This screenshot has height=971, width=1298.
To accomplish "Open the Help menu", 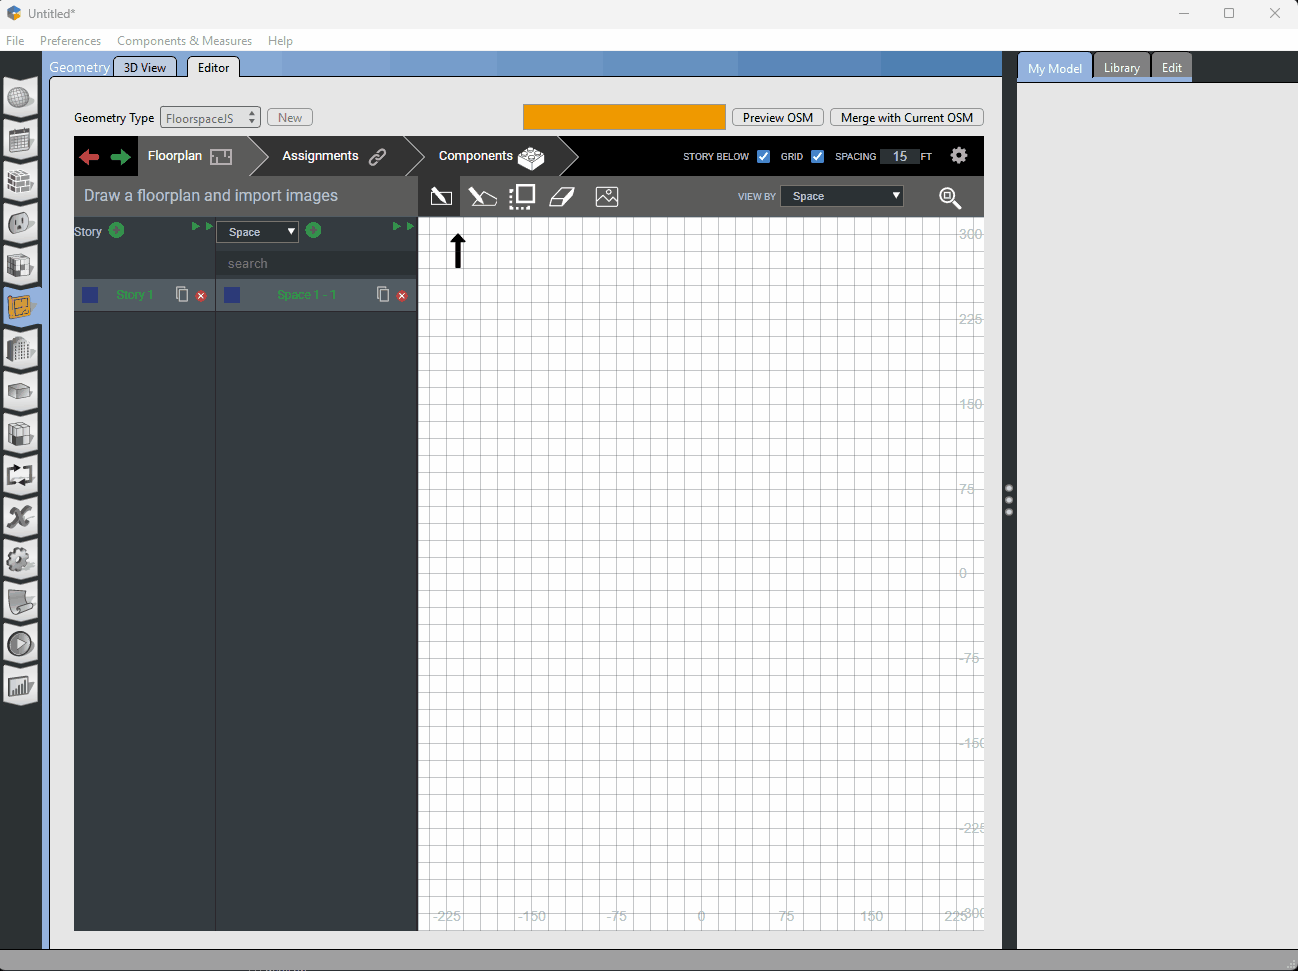I will click(280, 41).
